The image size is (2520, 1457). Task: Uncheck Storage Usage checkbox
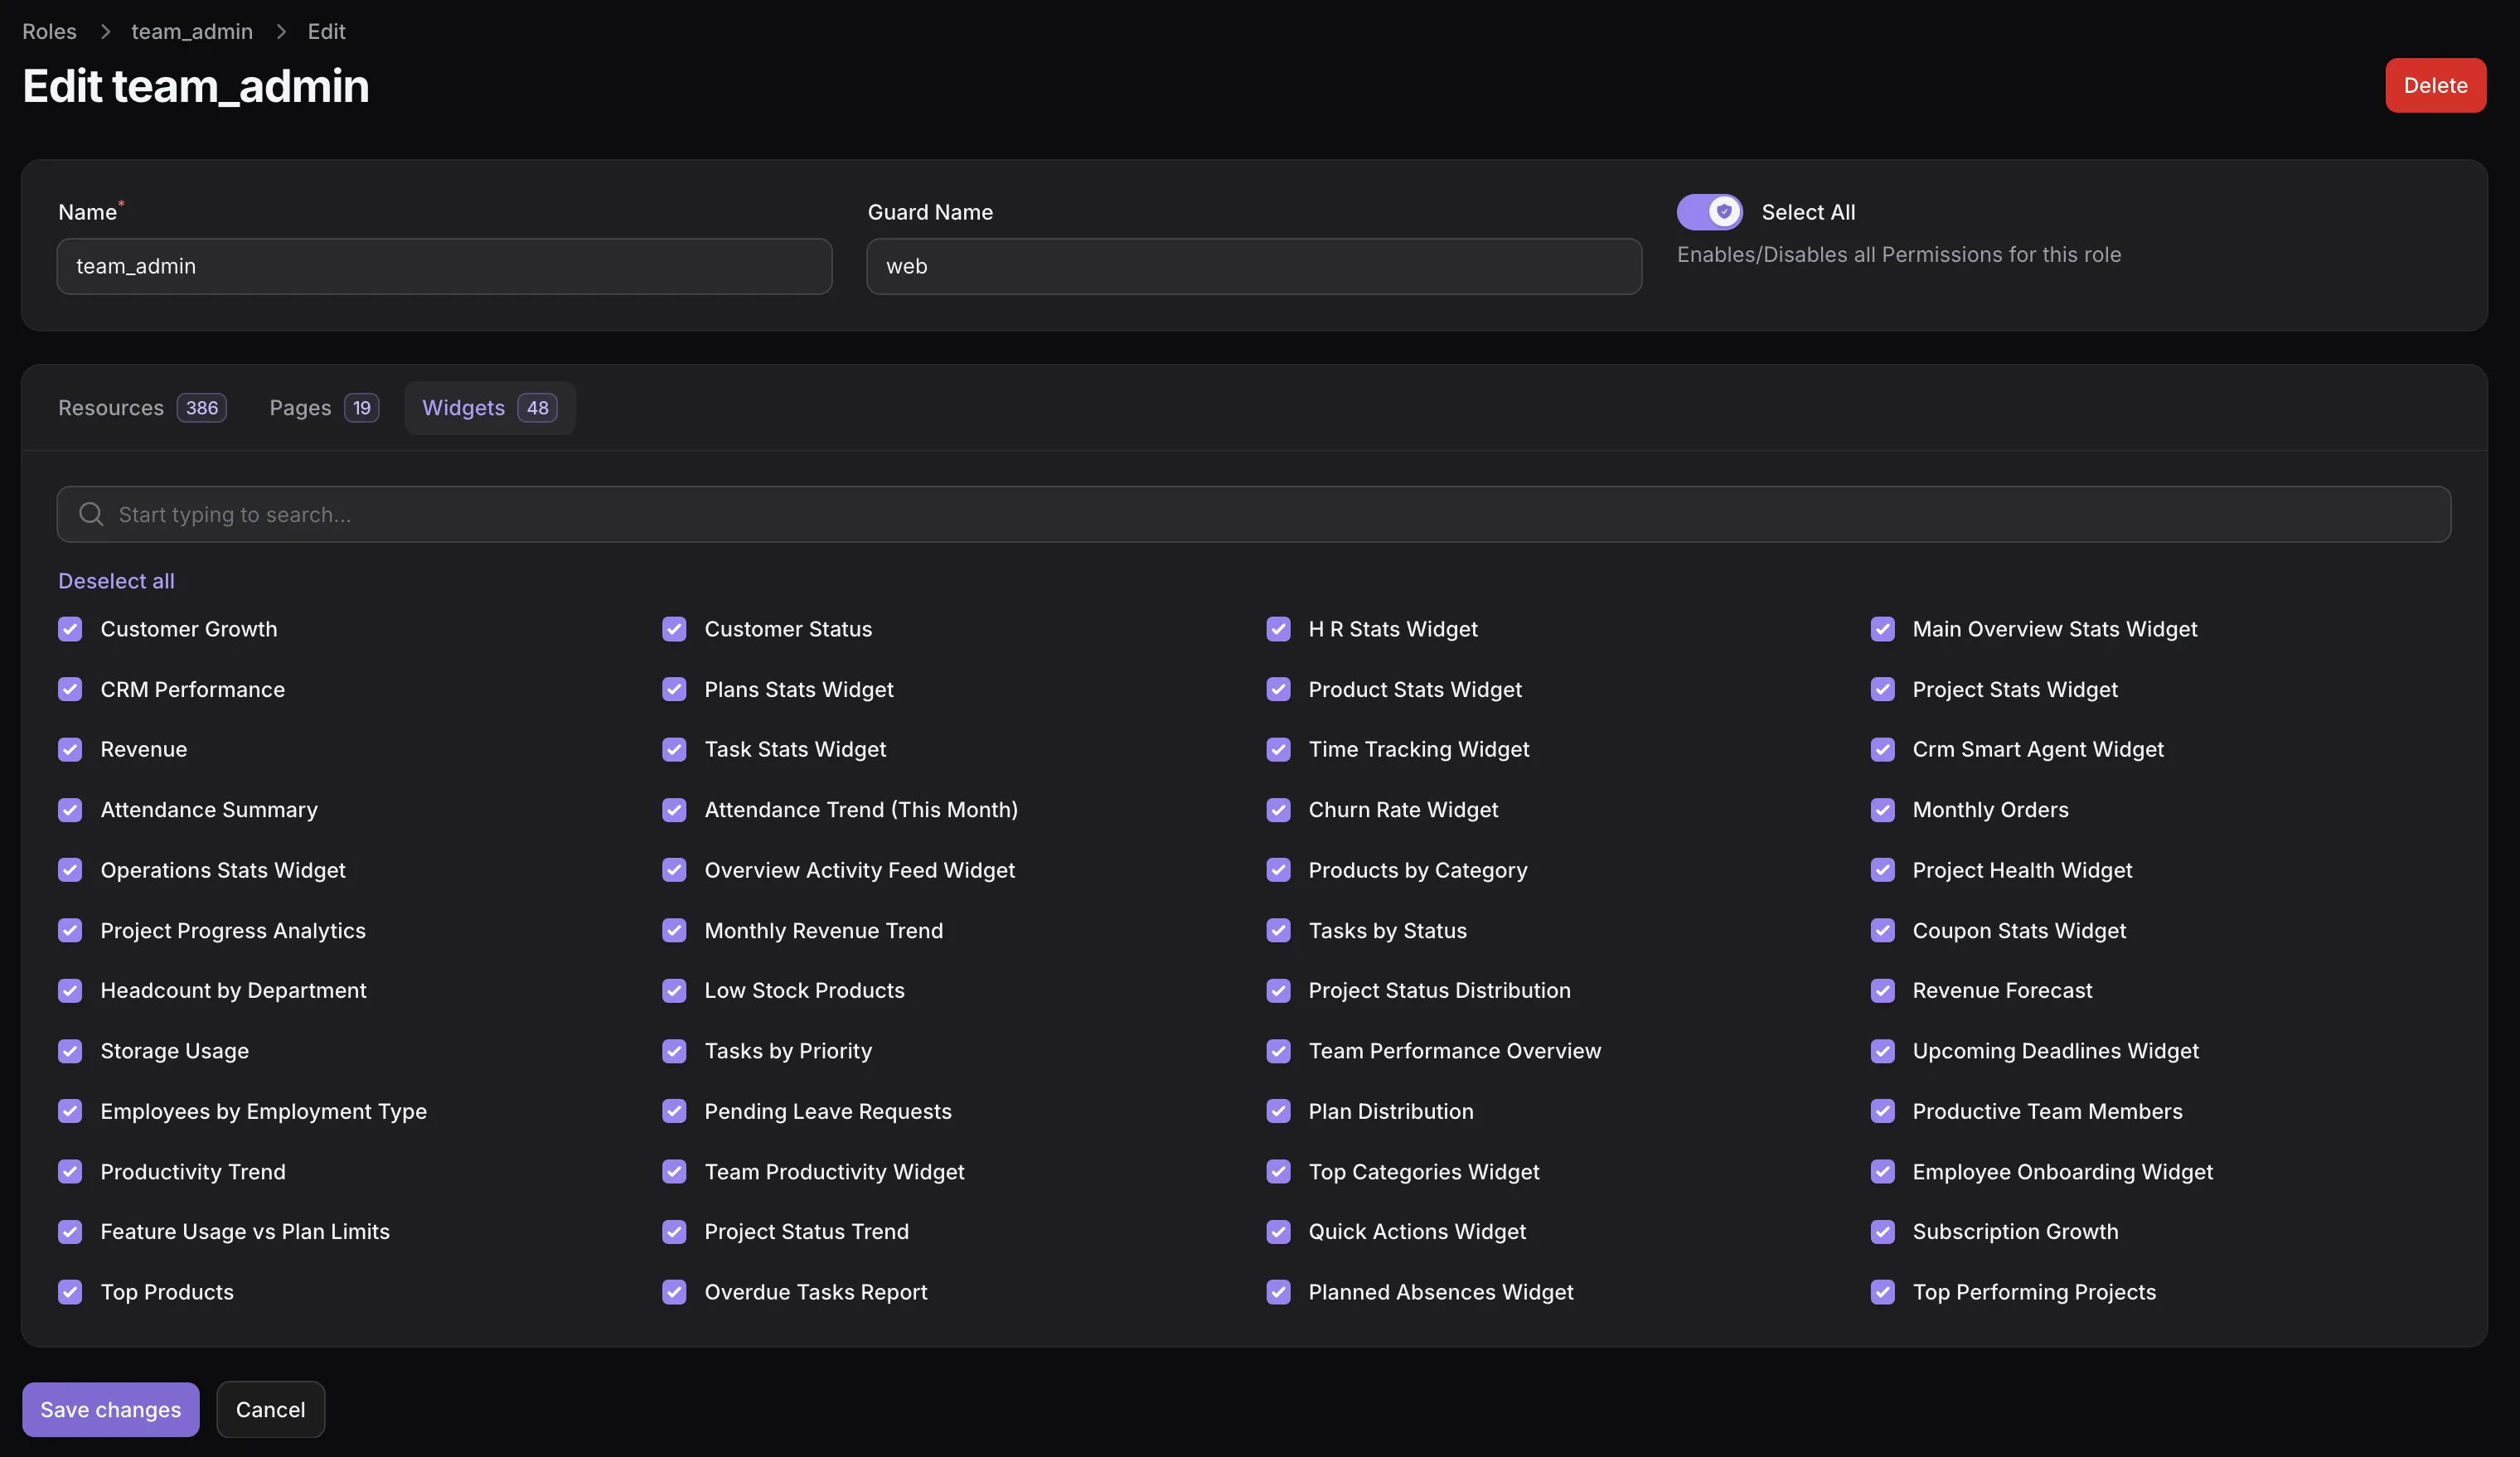[70, 1051]
